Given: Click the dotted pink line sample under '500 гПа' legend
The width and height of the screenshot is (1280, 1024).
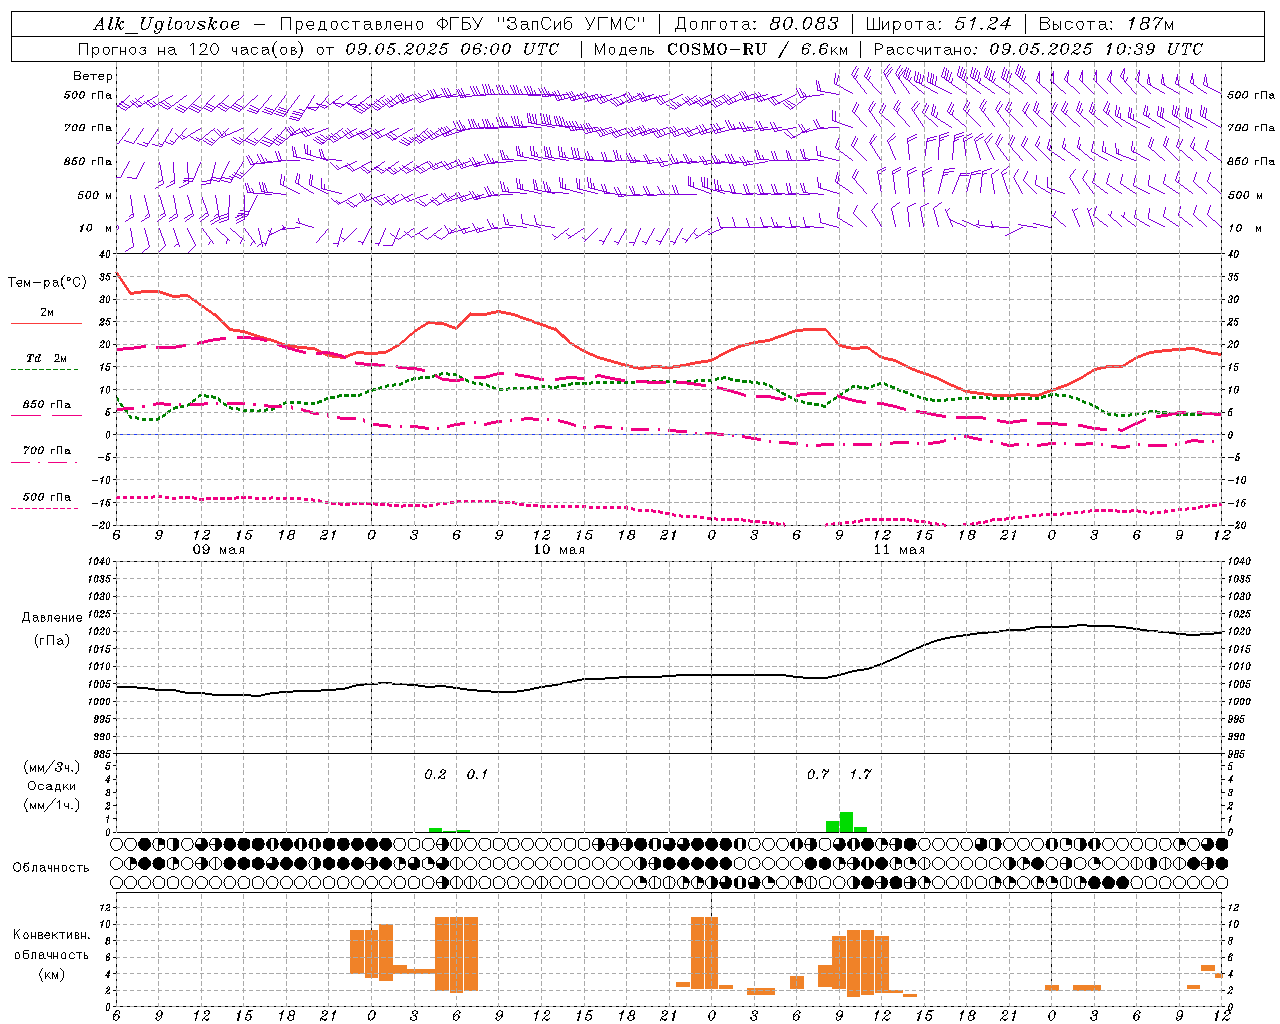Looking at the screenshot, I should [44, 508].
